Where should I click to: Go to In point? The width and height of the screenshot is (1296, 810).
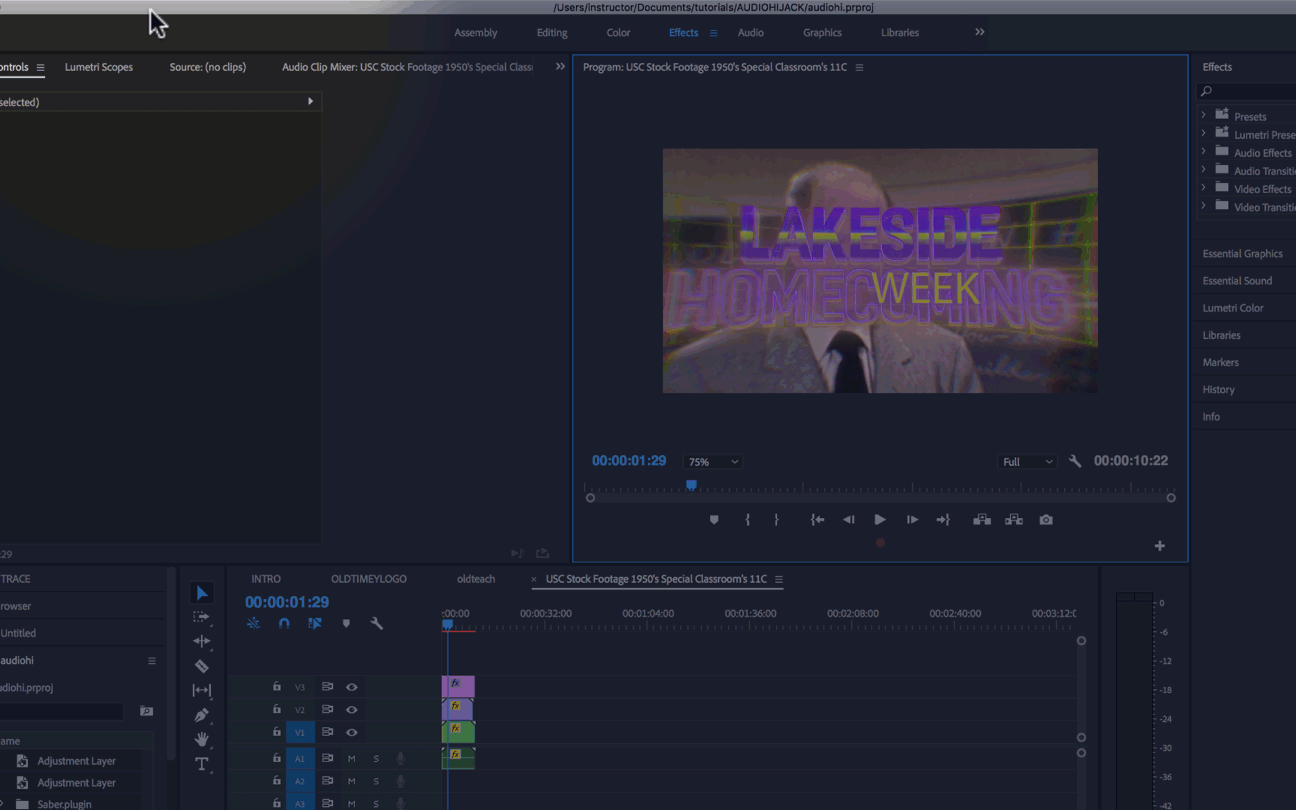tap(817, 520)
